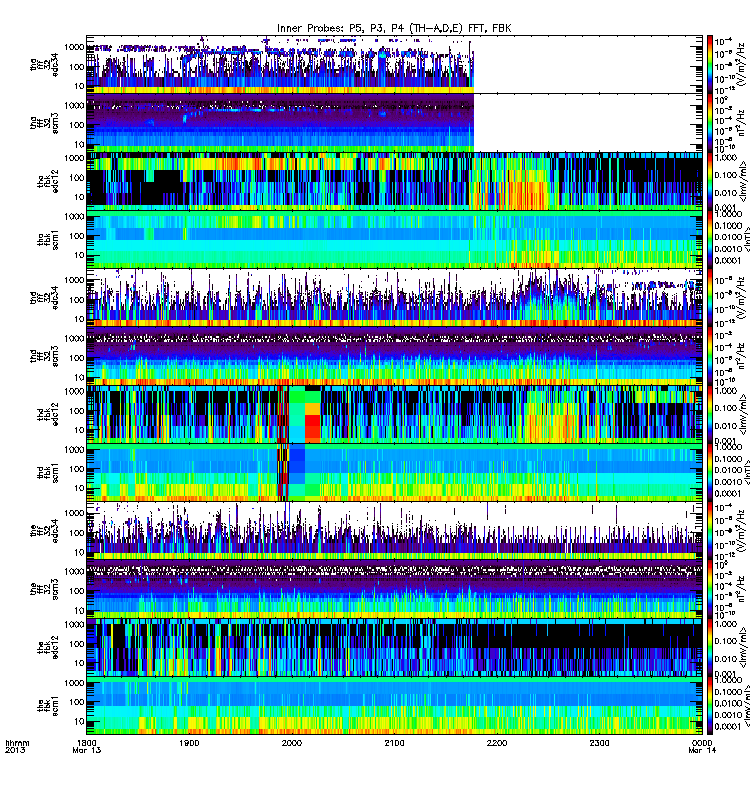
Task: Click the 'tha fff 32 edc34' panel label
Action: [x=44, y=65]
